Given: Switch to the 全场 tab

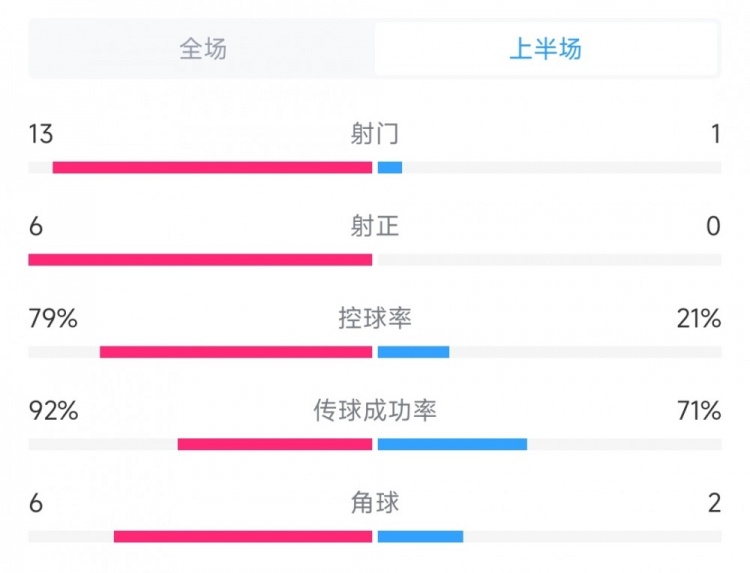Looking at the screenshot, I should click(203, 49).
